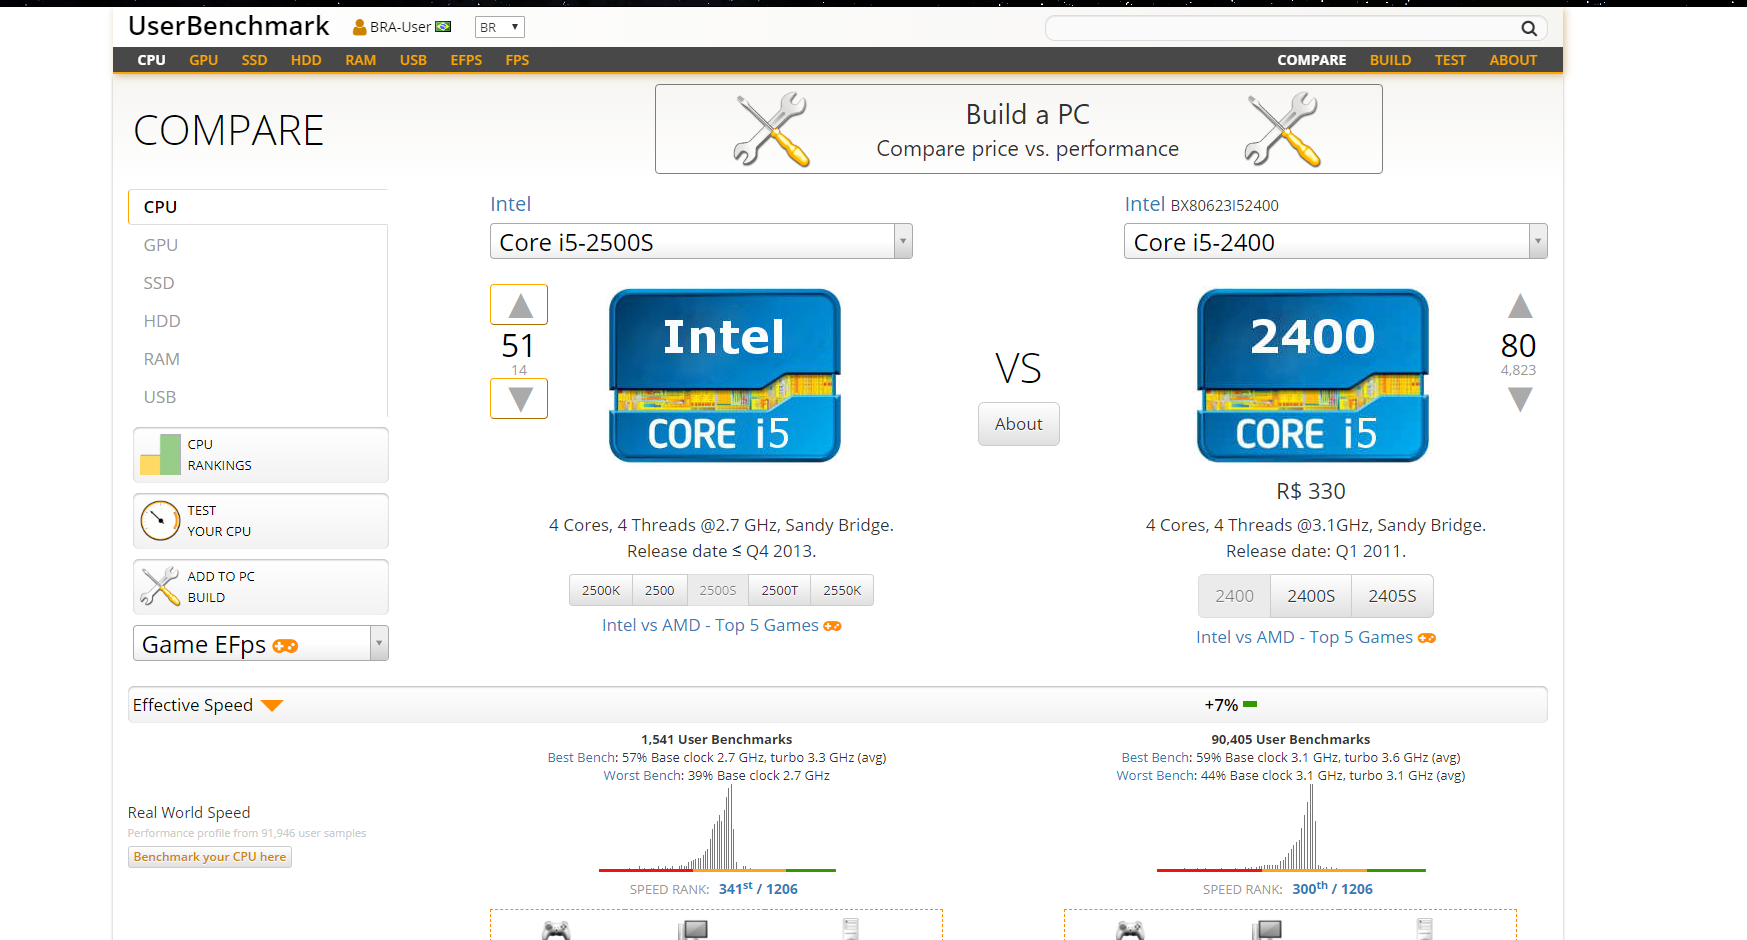This screenshot has height=940, width=1747.
Task: Click the 2400 Core i5 badge image
Action: click(x=1313, y=376)
